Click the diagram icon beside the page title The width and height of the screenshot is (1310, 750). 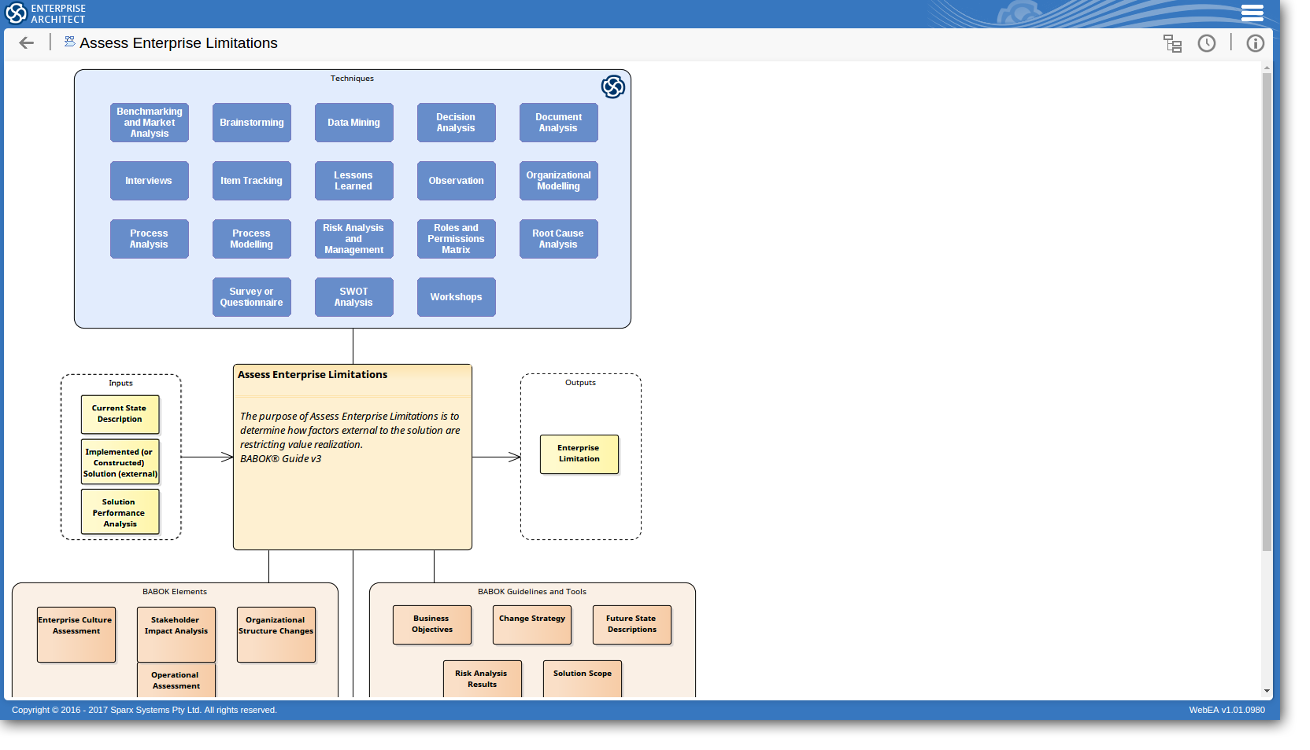click(69, 42)
